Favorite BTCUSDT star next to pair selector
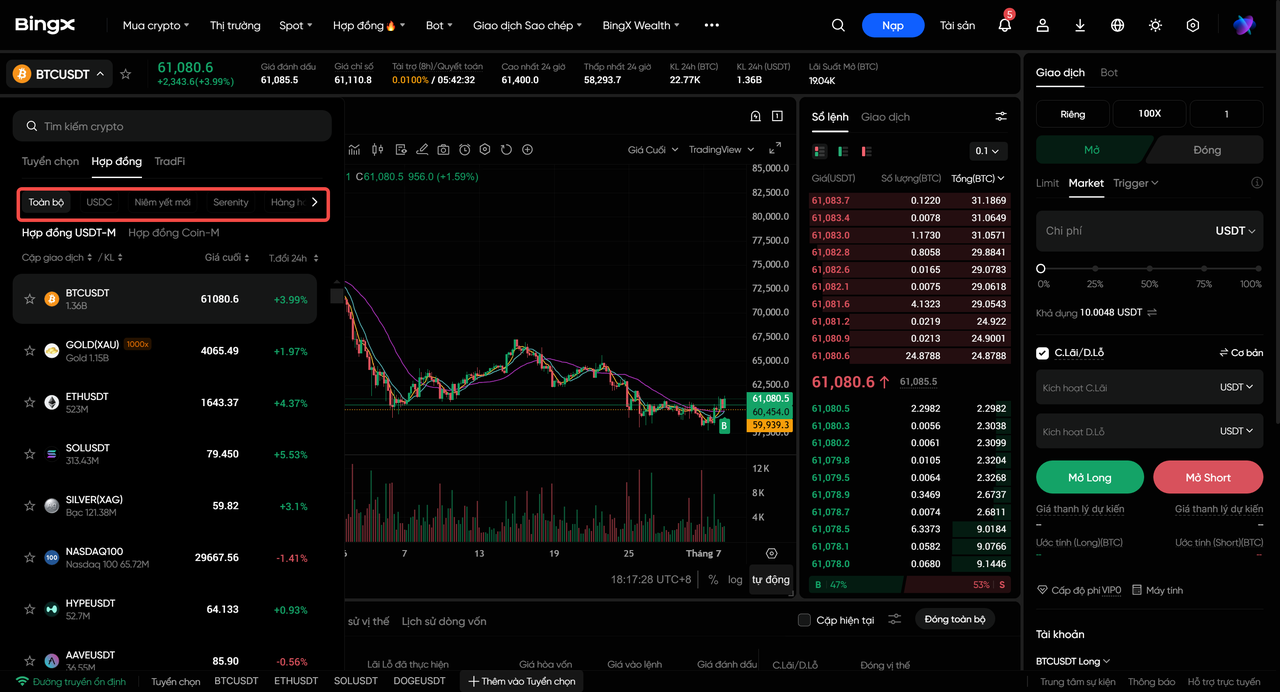 (126, 74)
